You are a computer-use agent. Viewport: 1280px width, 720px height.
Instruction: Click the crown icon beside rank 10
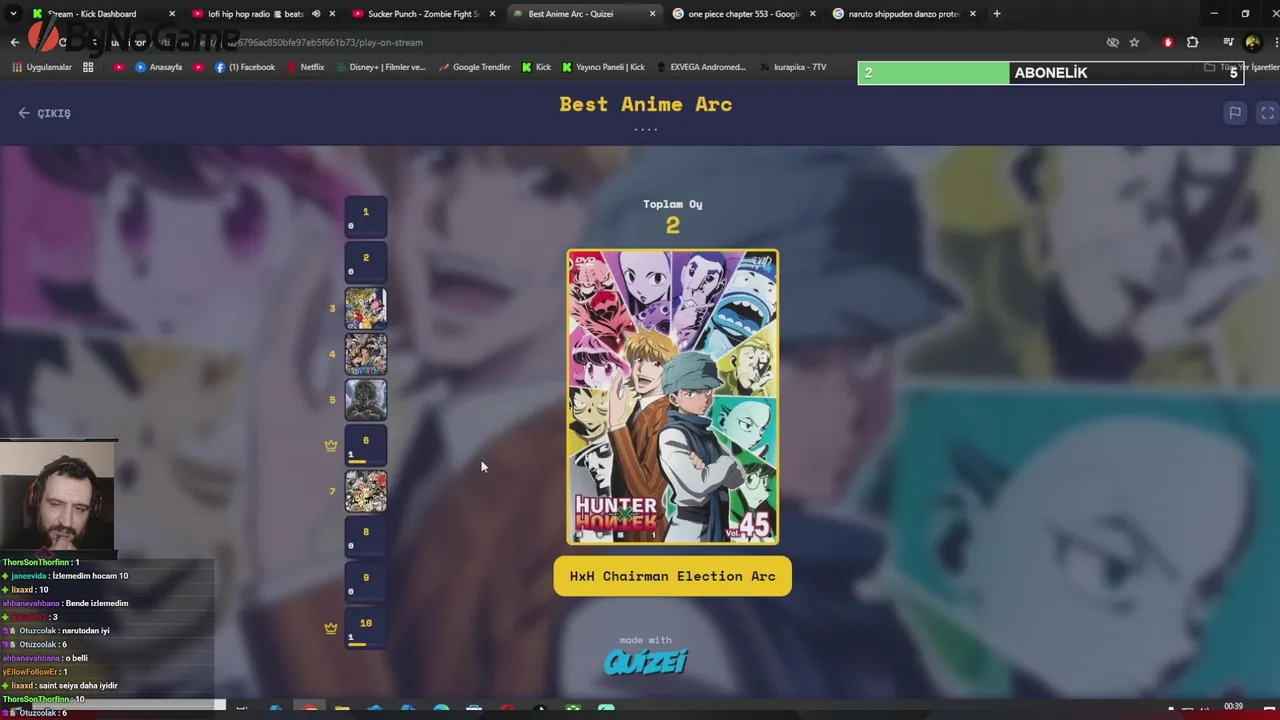coord(331,628)
